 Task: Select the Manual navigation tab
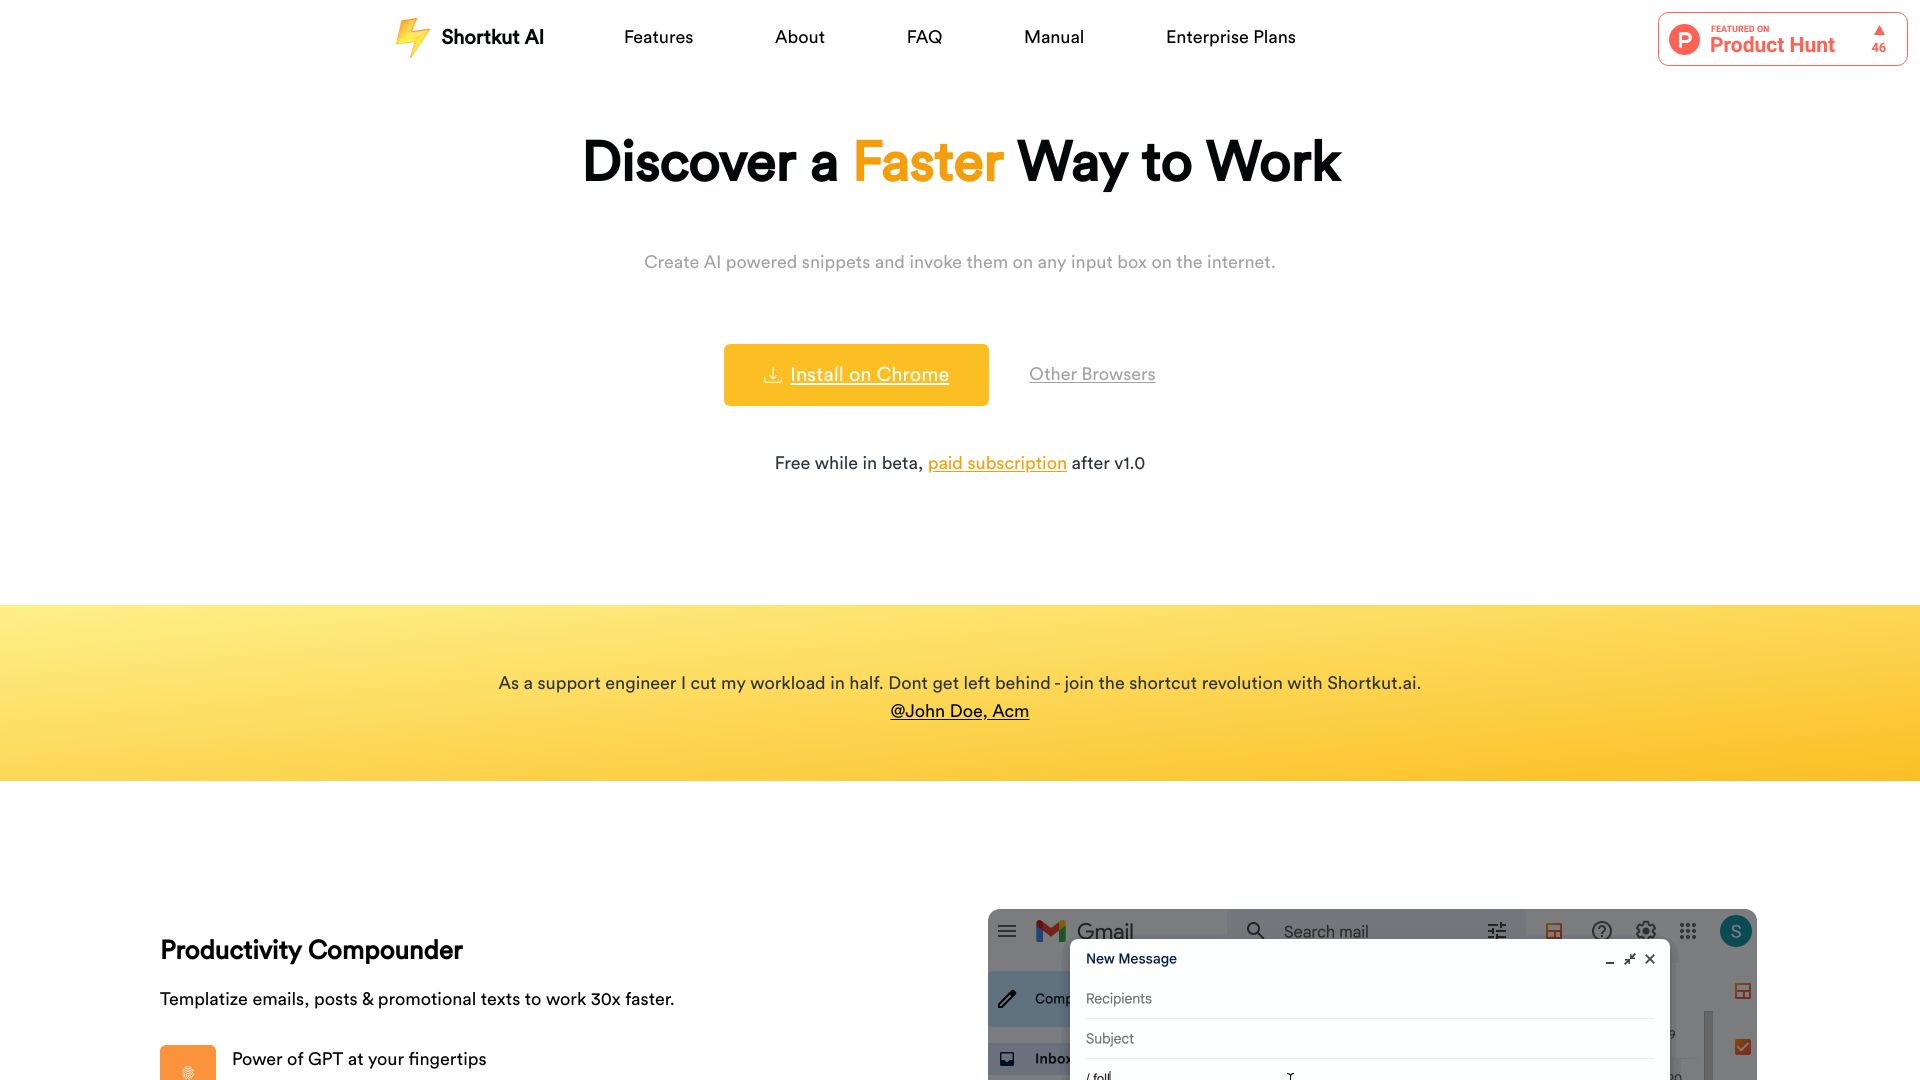click(x=1054, y=37)
